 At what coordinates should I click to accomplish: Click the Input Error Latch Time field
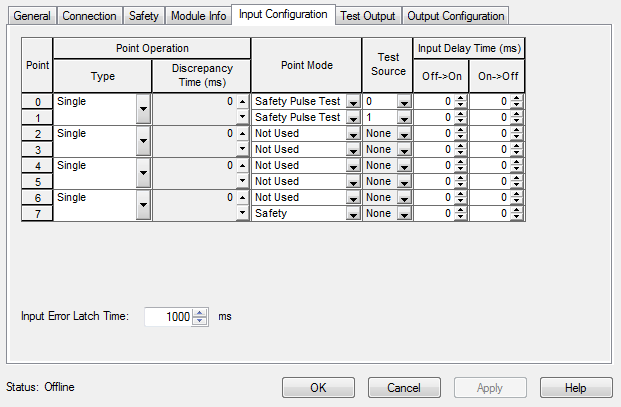coord(168,316)
